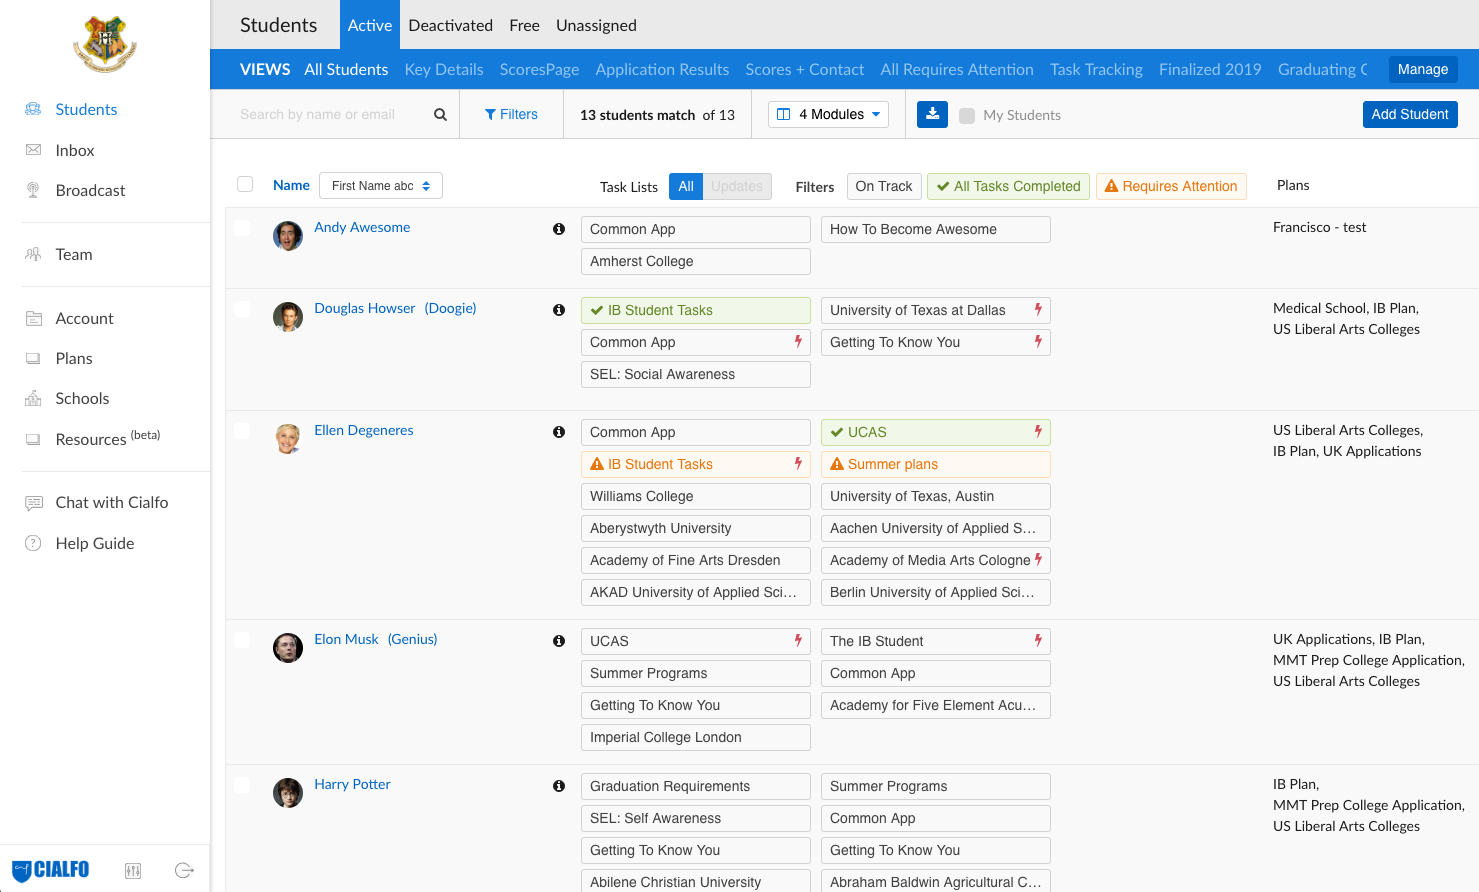The image size is (1479, 892).
Task: Open info icon for Andy Awesome
Action: point(559,229)
